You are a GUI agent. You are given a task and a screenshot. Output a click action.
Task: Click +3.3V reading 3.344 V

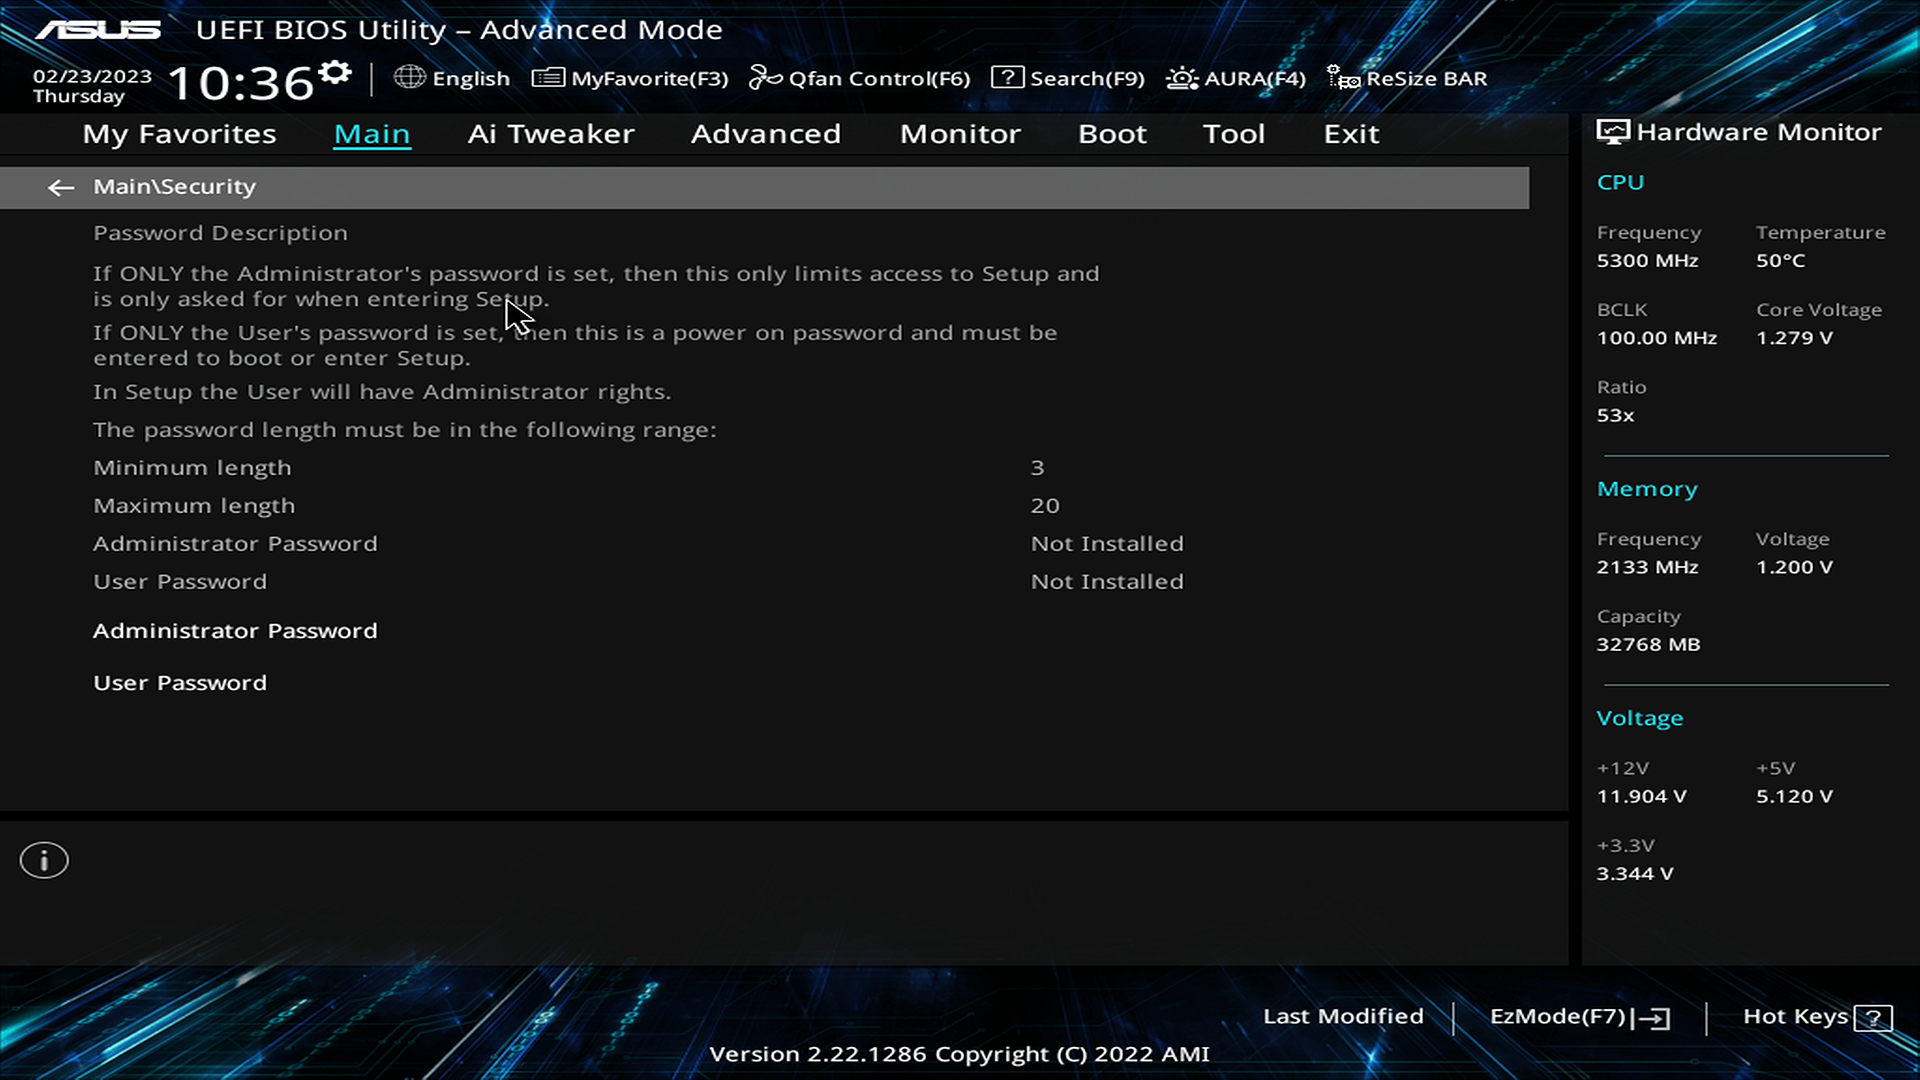[1635, 874]
